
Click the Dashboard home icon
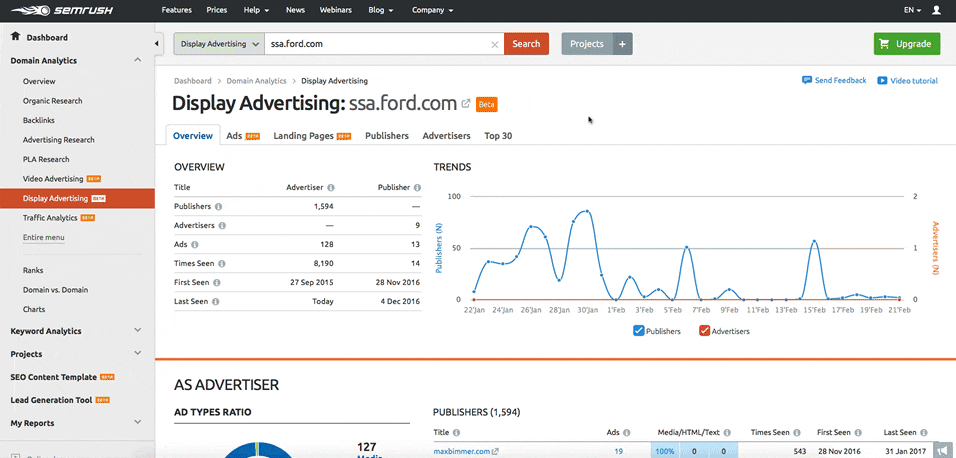(15, 37)
